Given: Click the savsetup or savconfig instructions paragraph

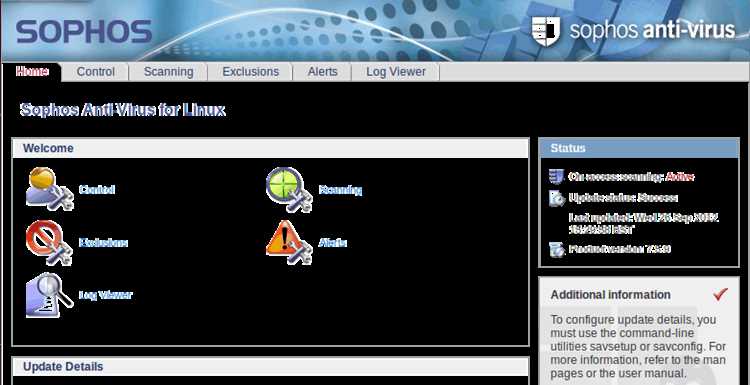Looking at the screenshot, I should (638, 346).
